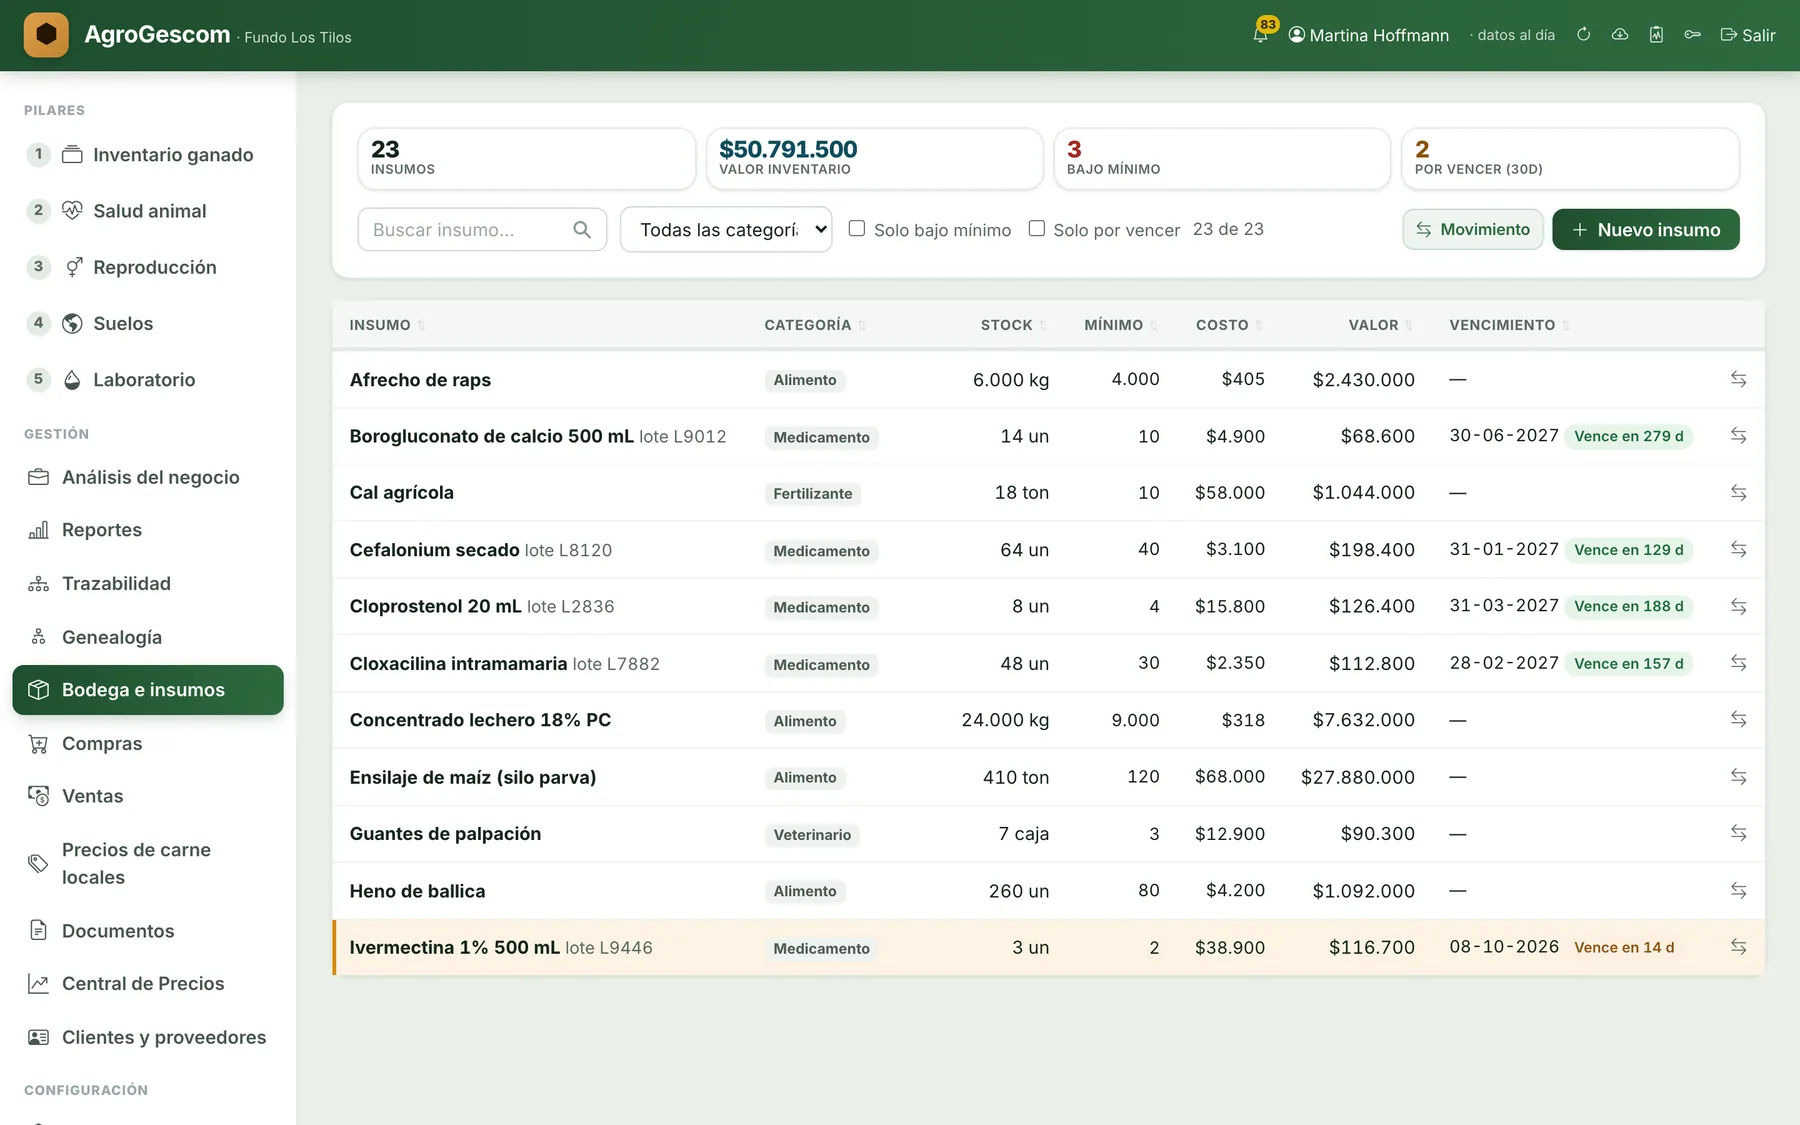This screenshot has width=1800, height=1125.
Task: Open Martina Hoffmann user profile
Action: pos(1368,35)
